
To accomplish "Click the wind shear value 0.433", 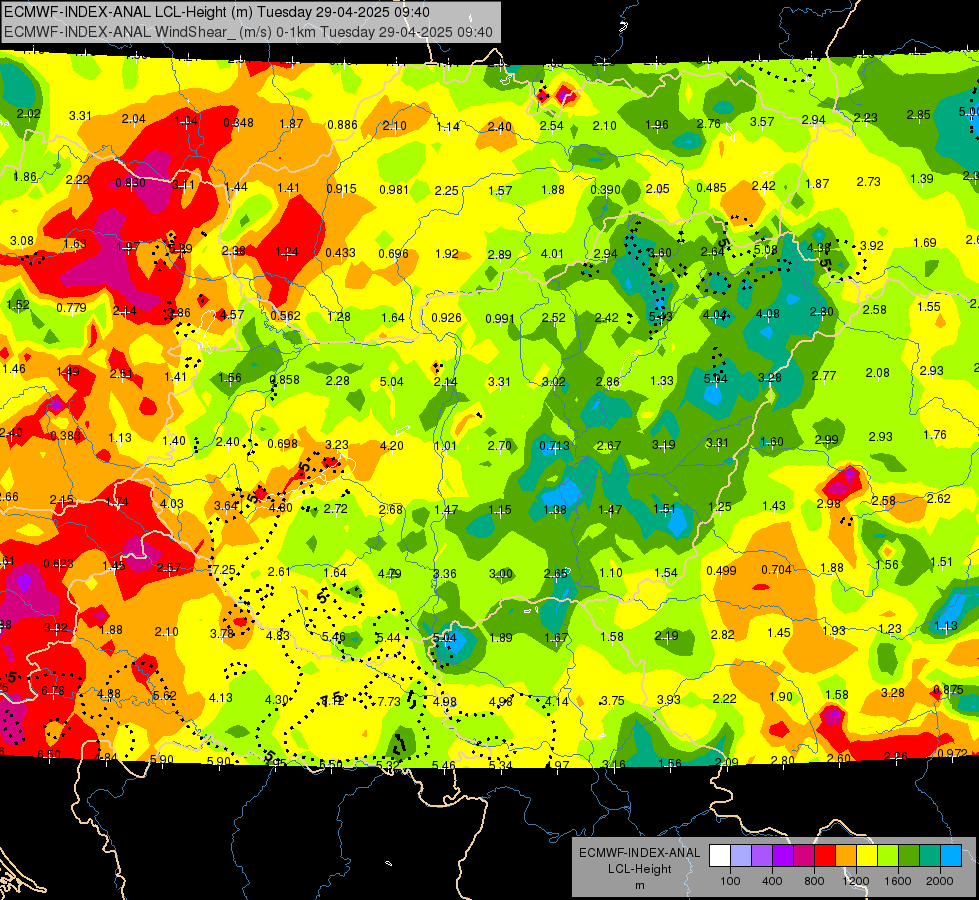I will pos(340,253).
